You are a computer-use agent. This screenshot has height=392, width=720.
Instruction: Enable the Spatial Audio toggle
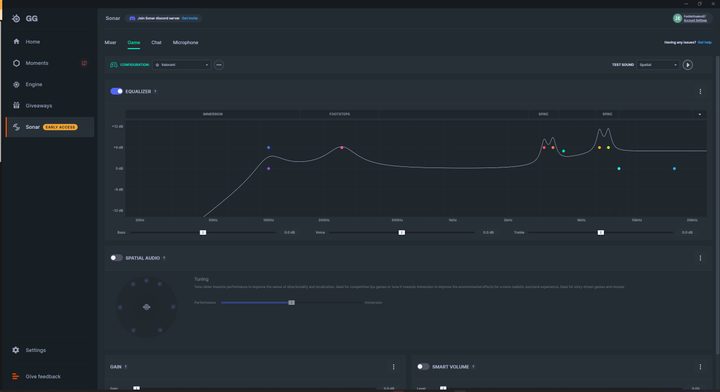[x=116, y=258]
